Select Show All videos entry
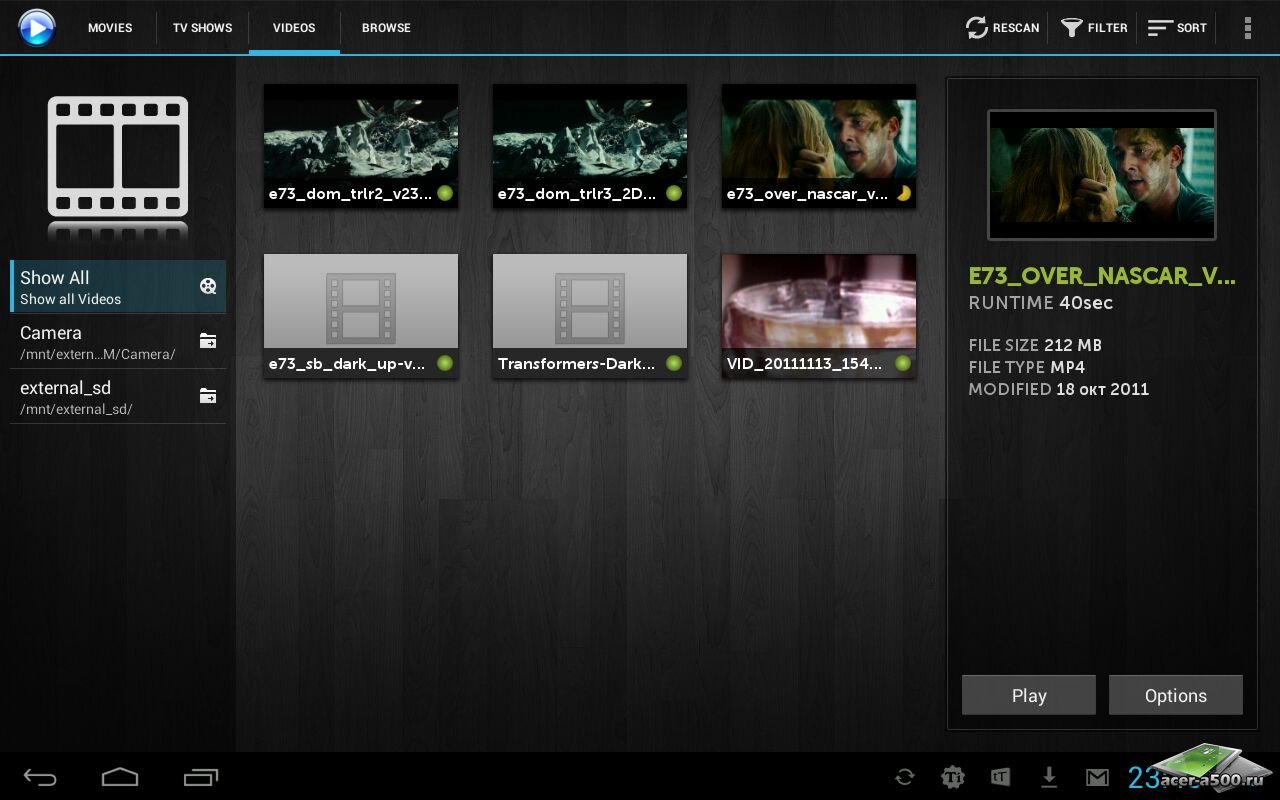Screen dimensions: 1280x800 tap(118, 287)
